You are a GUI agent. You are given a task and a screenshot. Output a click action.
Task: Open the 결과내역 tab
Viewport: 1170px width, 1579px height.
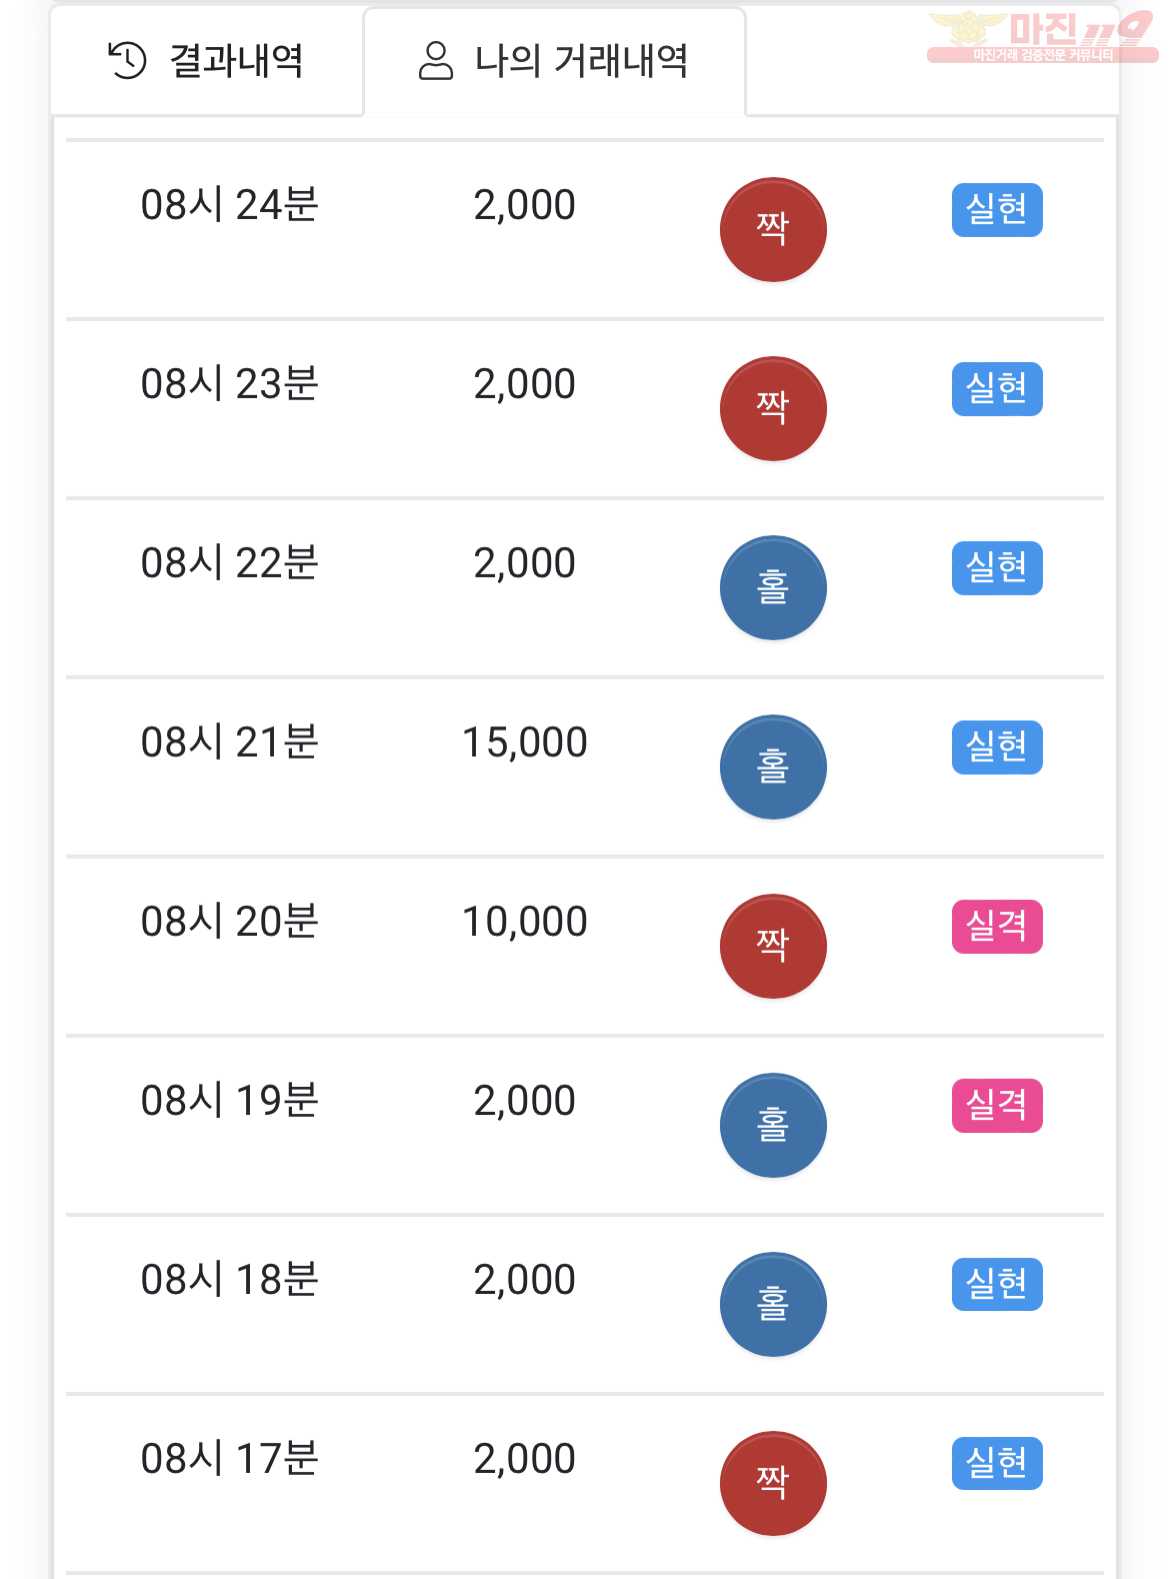[207, 61]
